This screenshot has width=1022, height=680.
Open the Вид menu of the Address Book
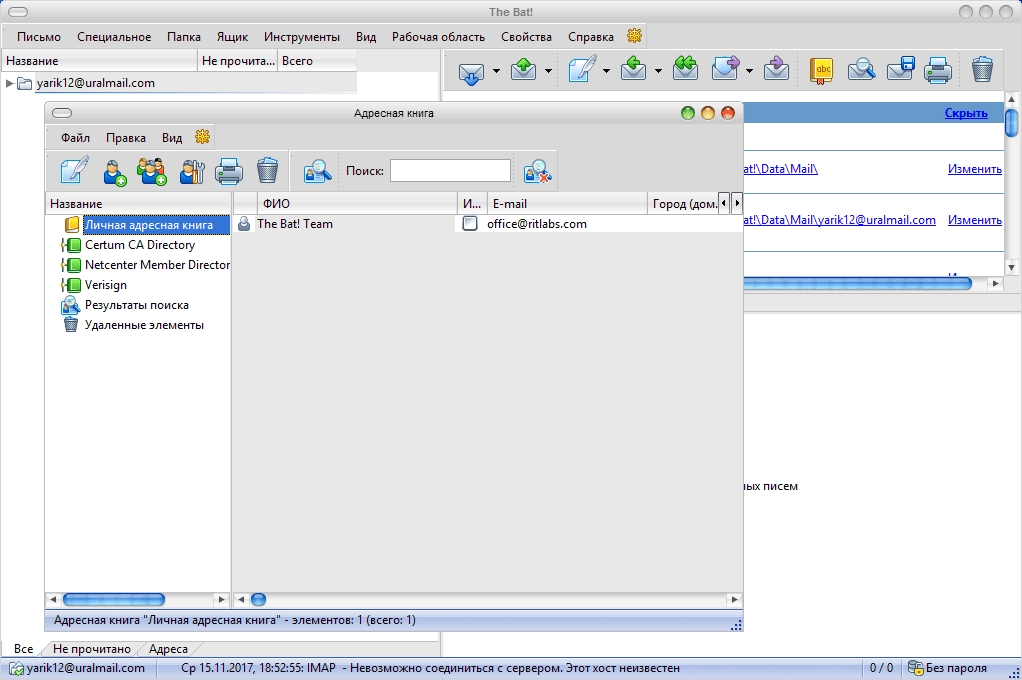172,138
